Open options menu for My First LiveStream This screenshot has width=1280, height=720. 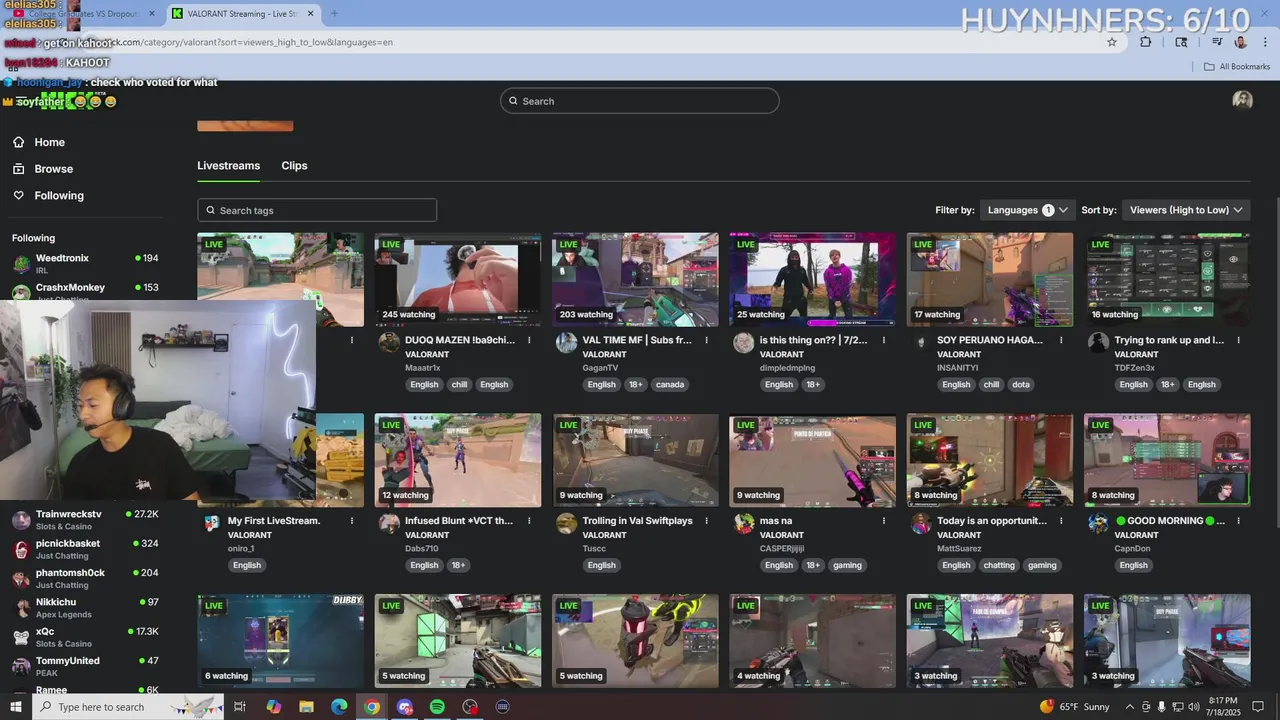(x=351, y=521)
